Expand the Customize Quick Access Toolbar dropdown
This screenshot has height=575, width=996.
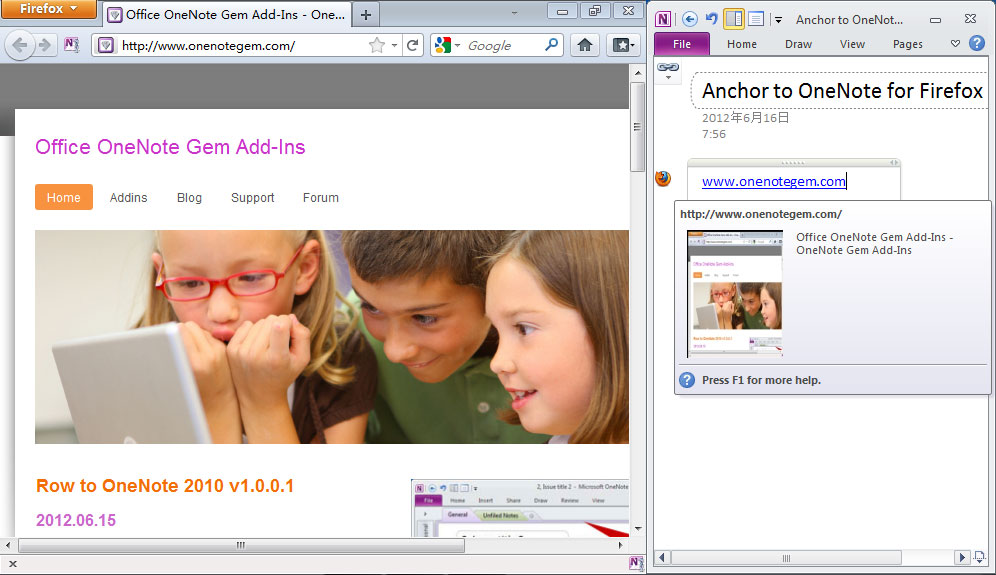778,20
